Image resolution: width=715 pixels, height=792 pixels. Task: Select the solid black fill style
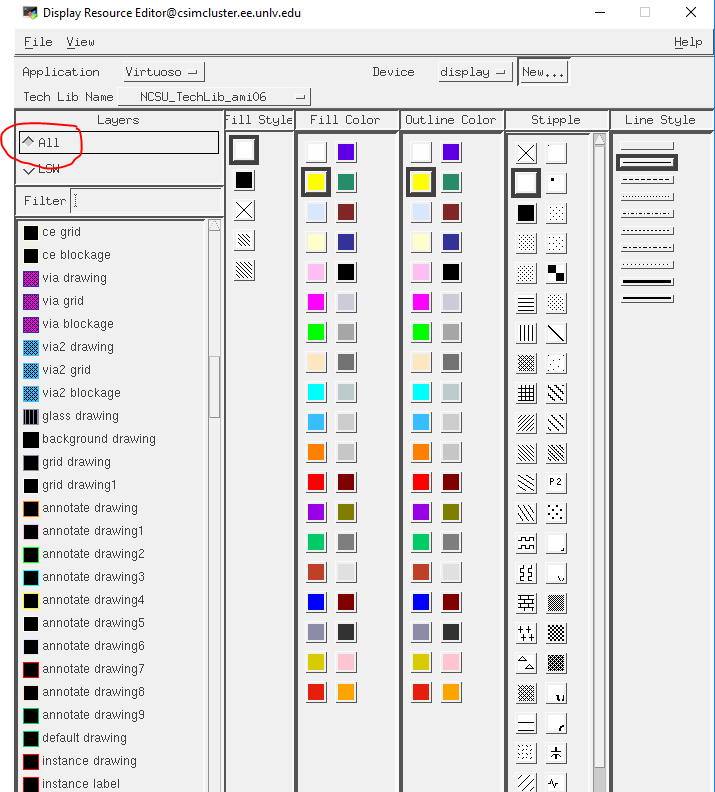(244, 180)
